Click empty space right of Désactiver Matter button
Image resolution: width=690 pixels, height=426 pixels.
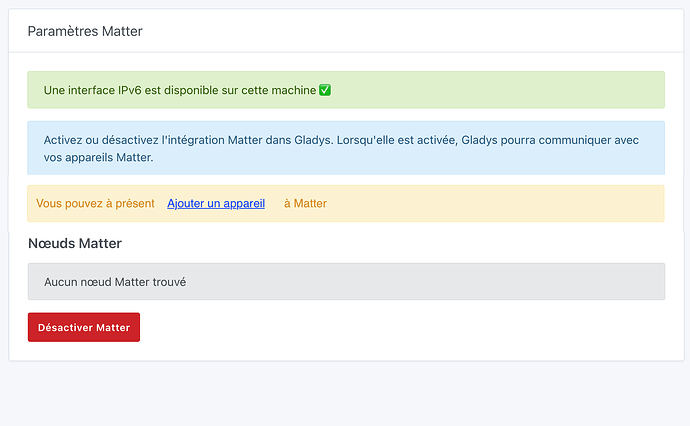[400, 327]
